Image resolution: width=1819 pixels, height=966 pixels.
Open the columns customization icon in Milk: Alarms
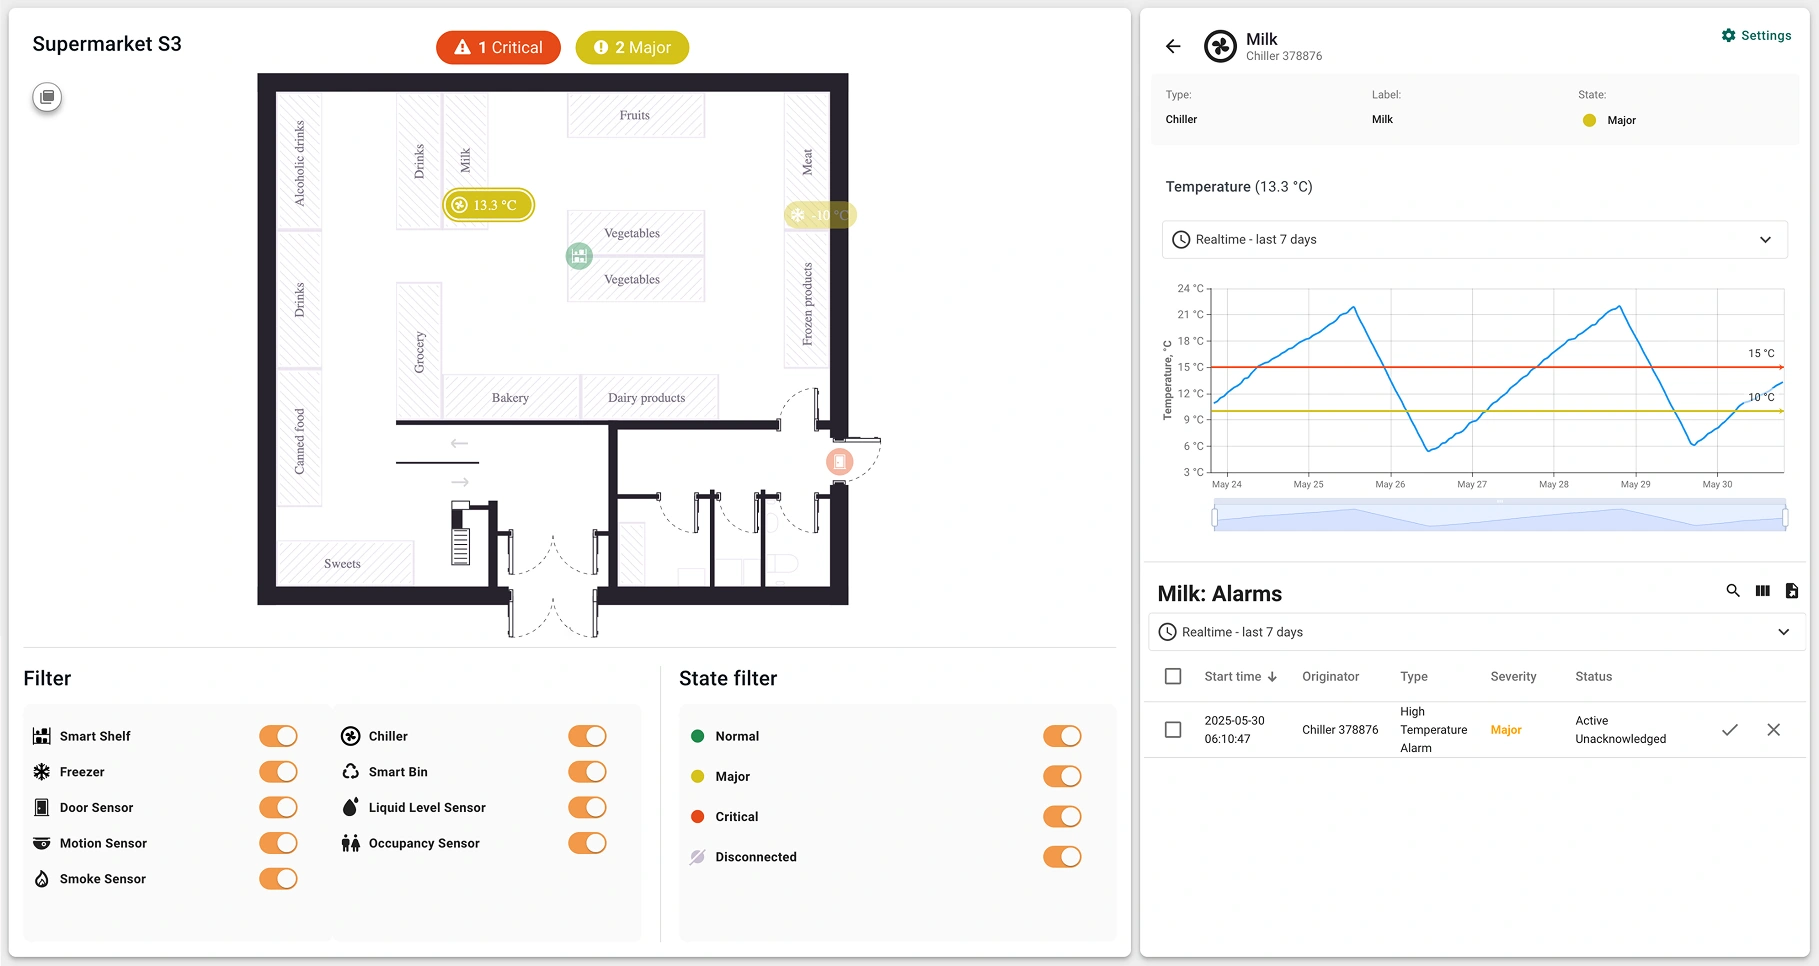pyautogui.click(x=1763, y=591)
